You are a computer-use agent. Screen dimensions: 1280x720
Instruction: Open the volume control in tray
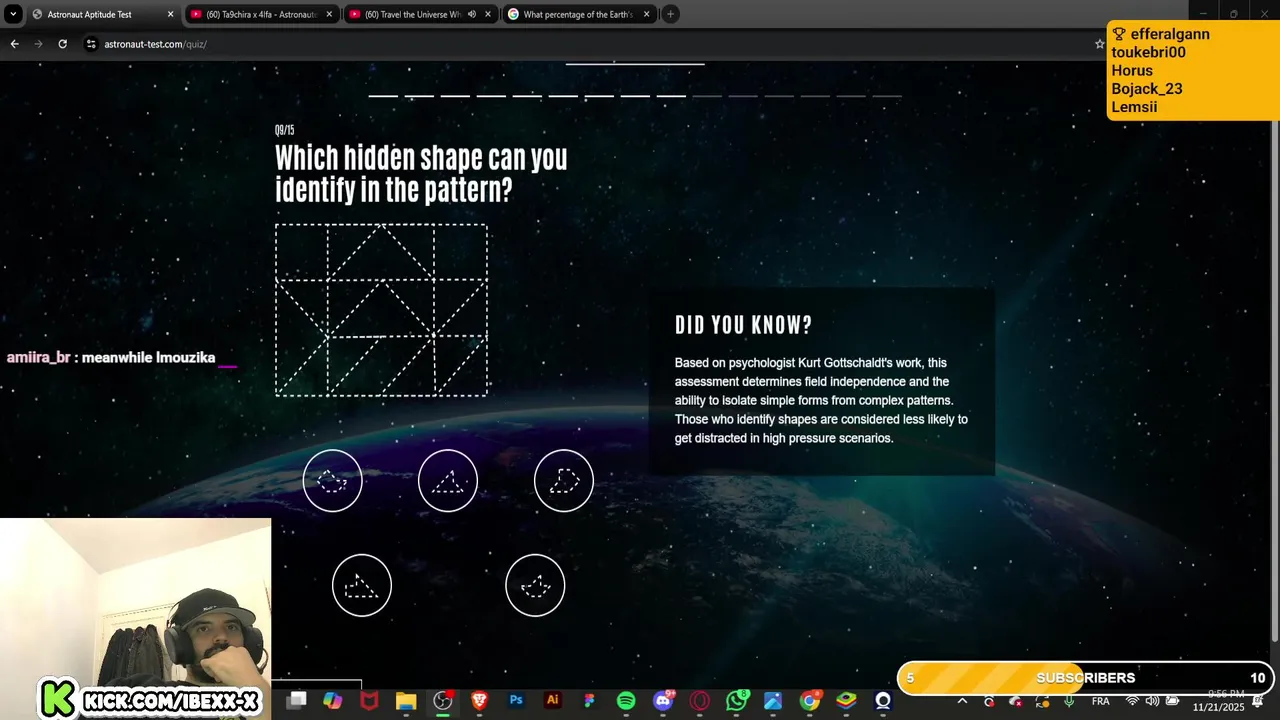pos(1152,701)
